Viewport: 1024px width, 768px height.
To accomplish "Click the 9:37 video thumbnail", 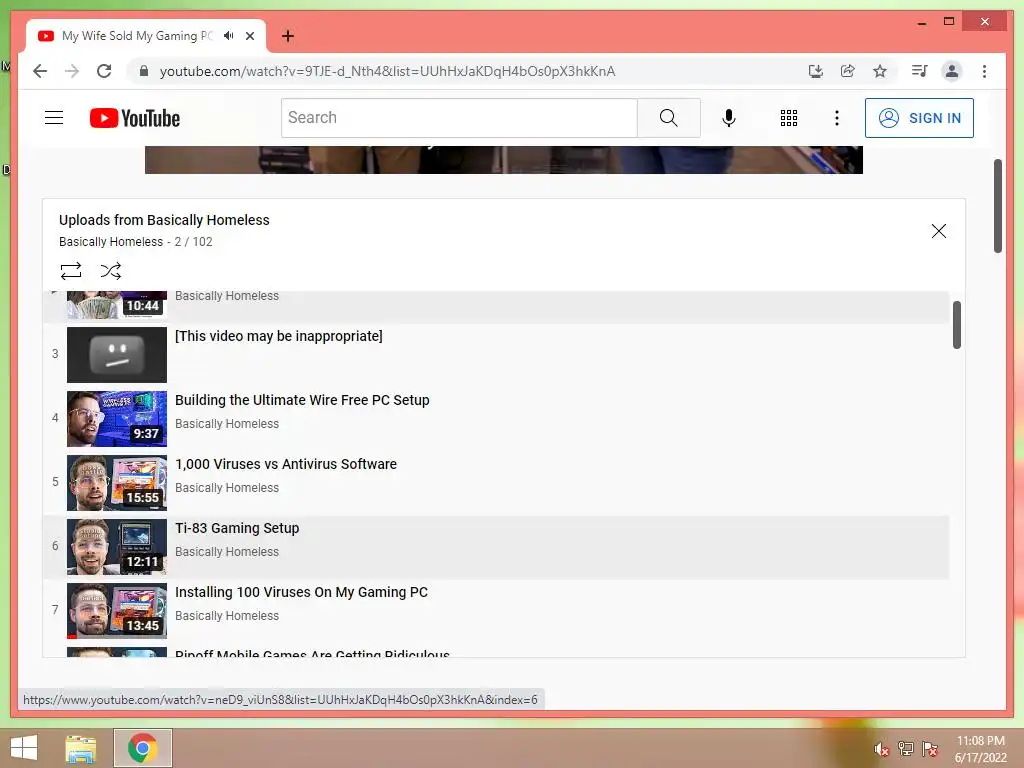I will (117, 419).
